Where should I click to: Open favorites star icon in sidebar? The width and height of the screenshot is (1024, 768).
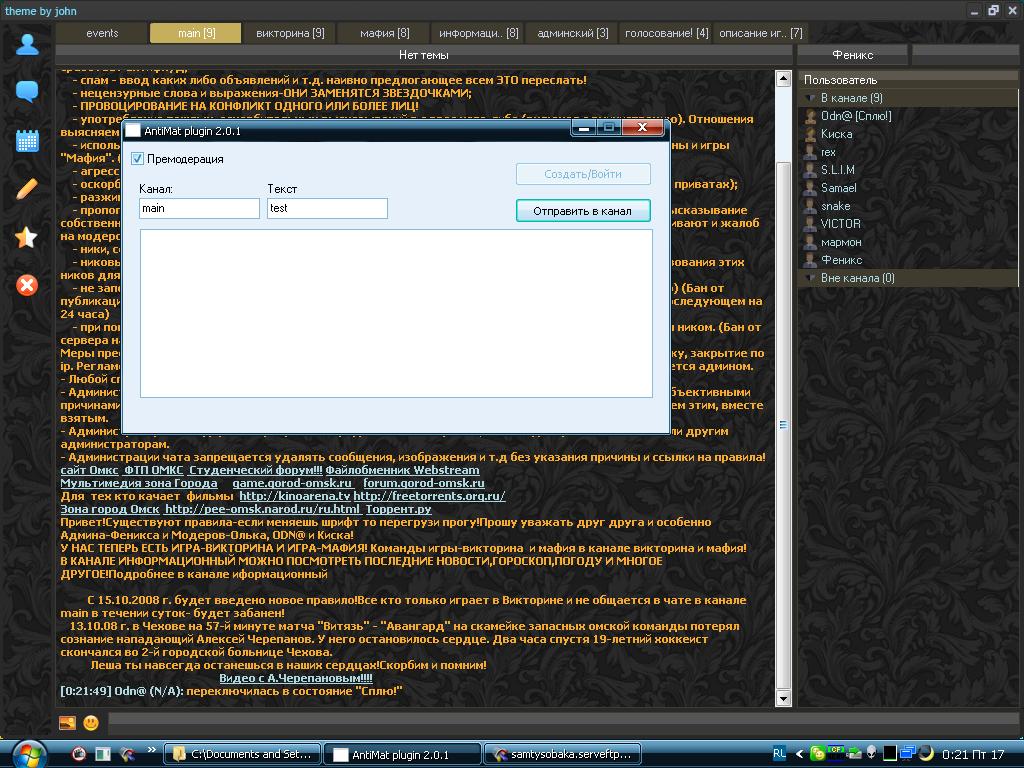click(x=27, y=237)
